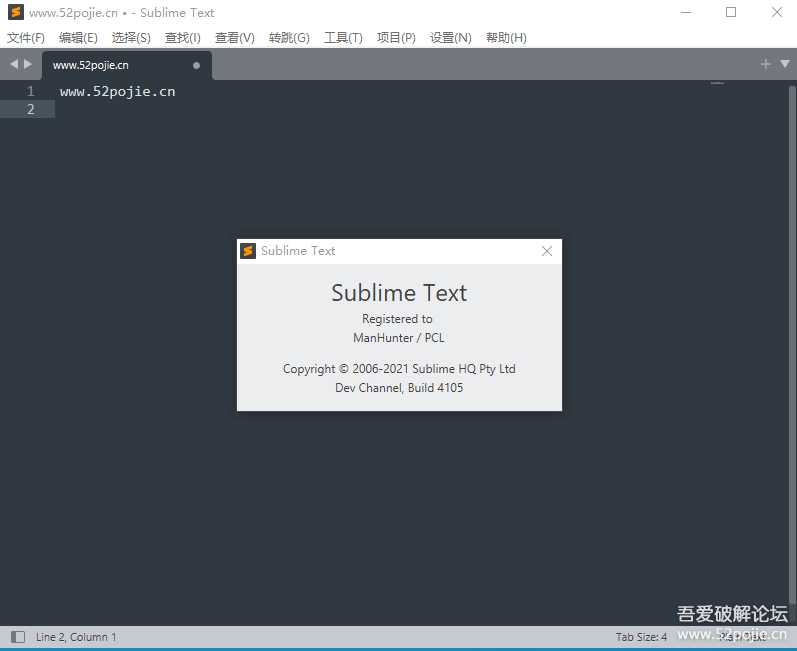Open the 编辑(E) menu
This screenshot has width=797, height=651.
coord(78,38)
